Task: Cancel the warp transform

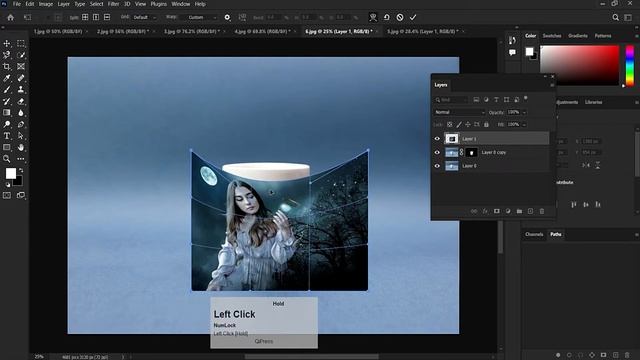Action: click(400, 18)
